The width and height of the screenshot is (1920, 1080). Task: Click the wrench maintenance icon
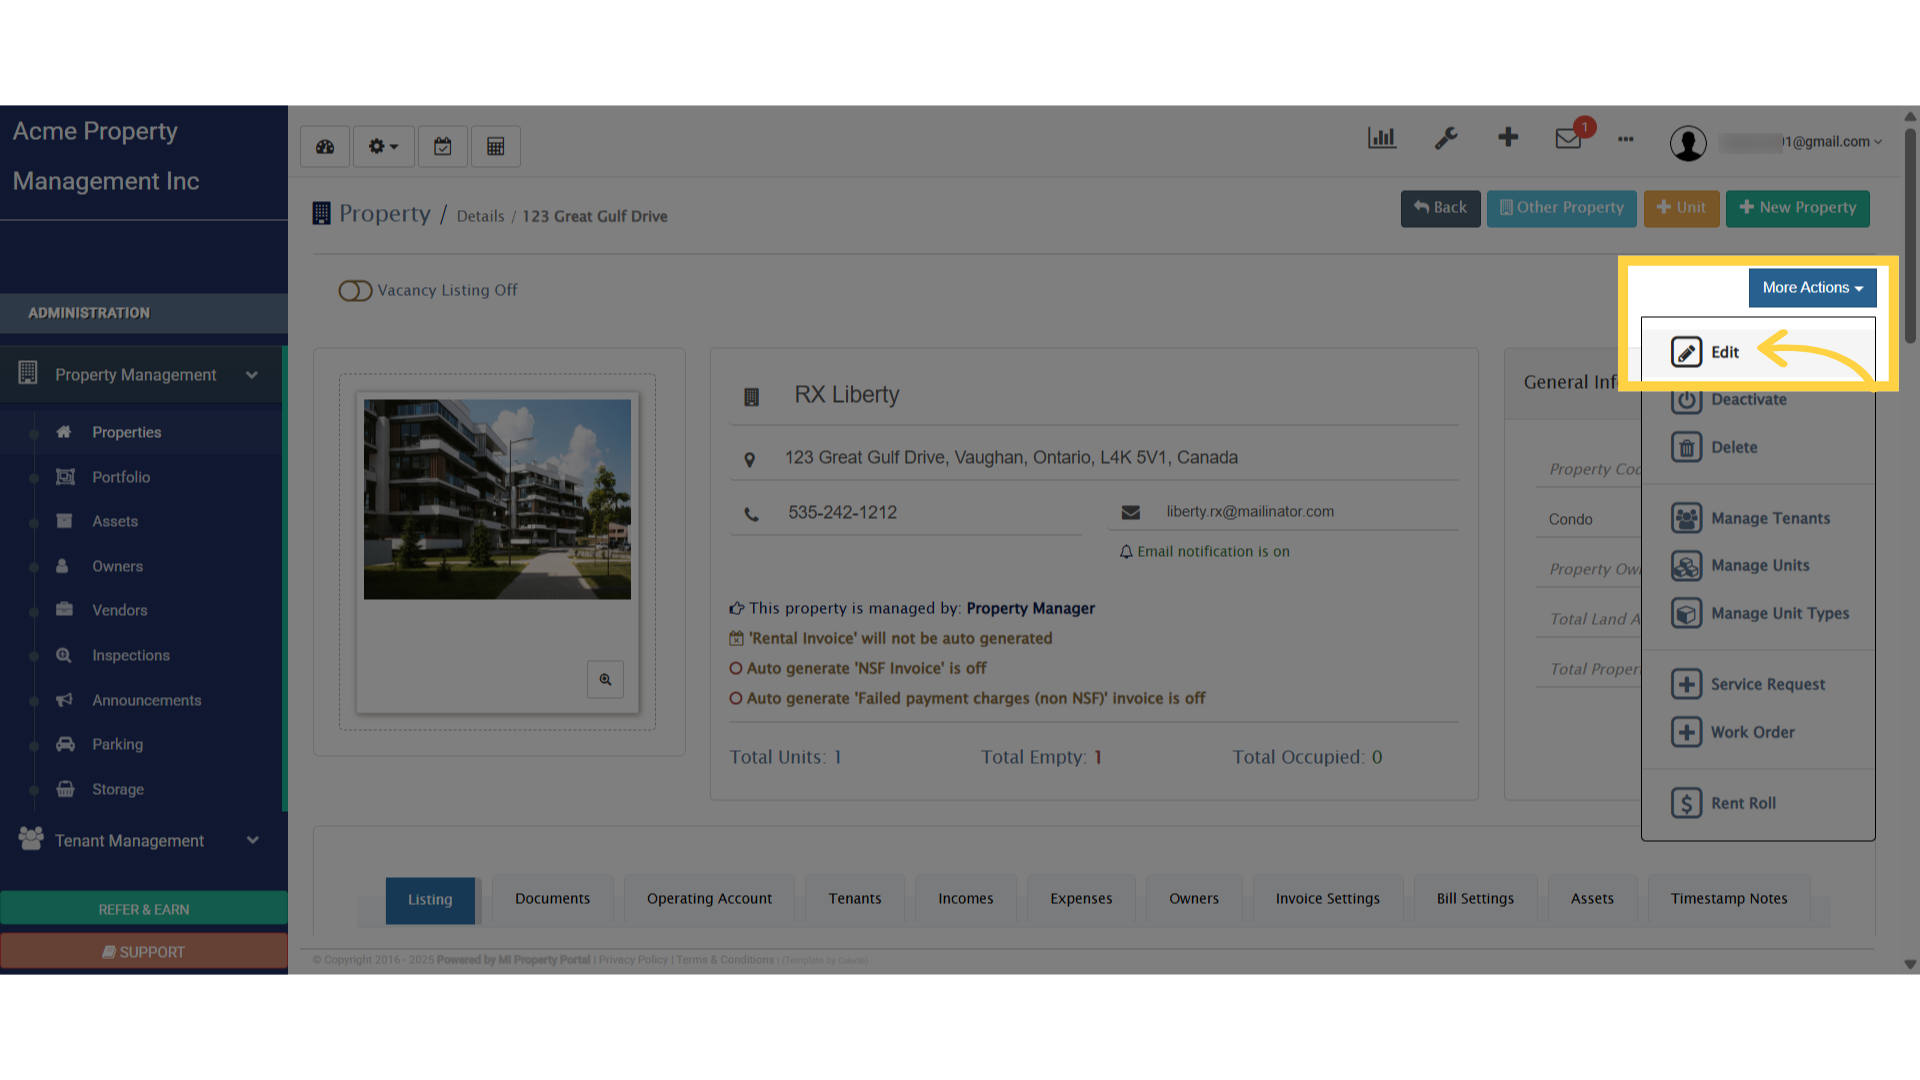pyautogui.click(x=1446, y=139)
